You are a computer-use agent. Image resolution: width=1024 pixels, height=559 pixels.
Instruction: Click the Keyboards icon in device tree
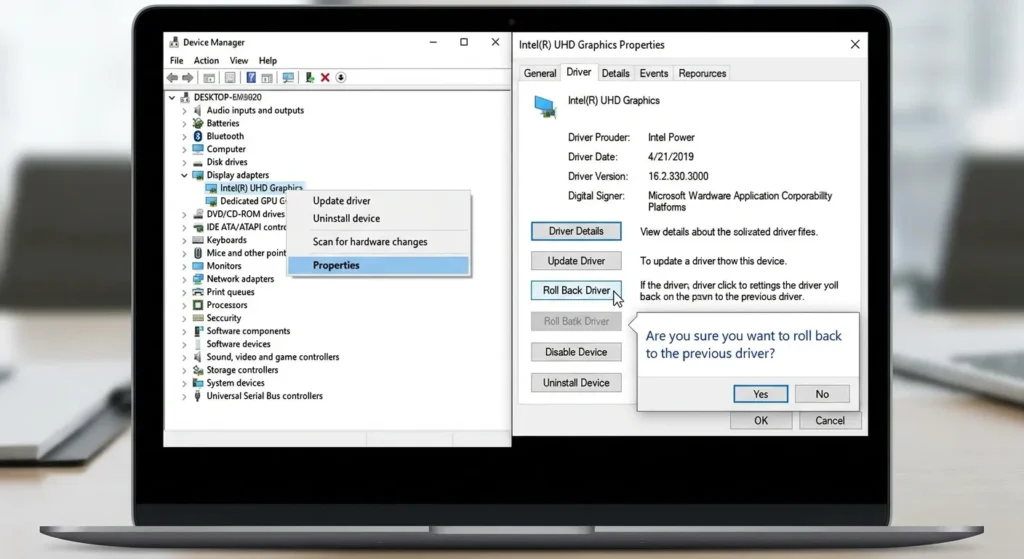coord(198,240)
